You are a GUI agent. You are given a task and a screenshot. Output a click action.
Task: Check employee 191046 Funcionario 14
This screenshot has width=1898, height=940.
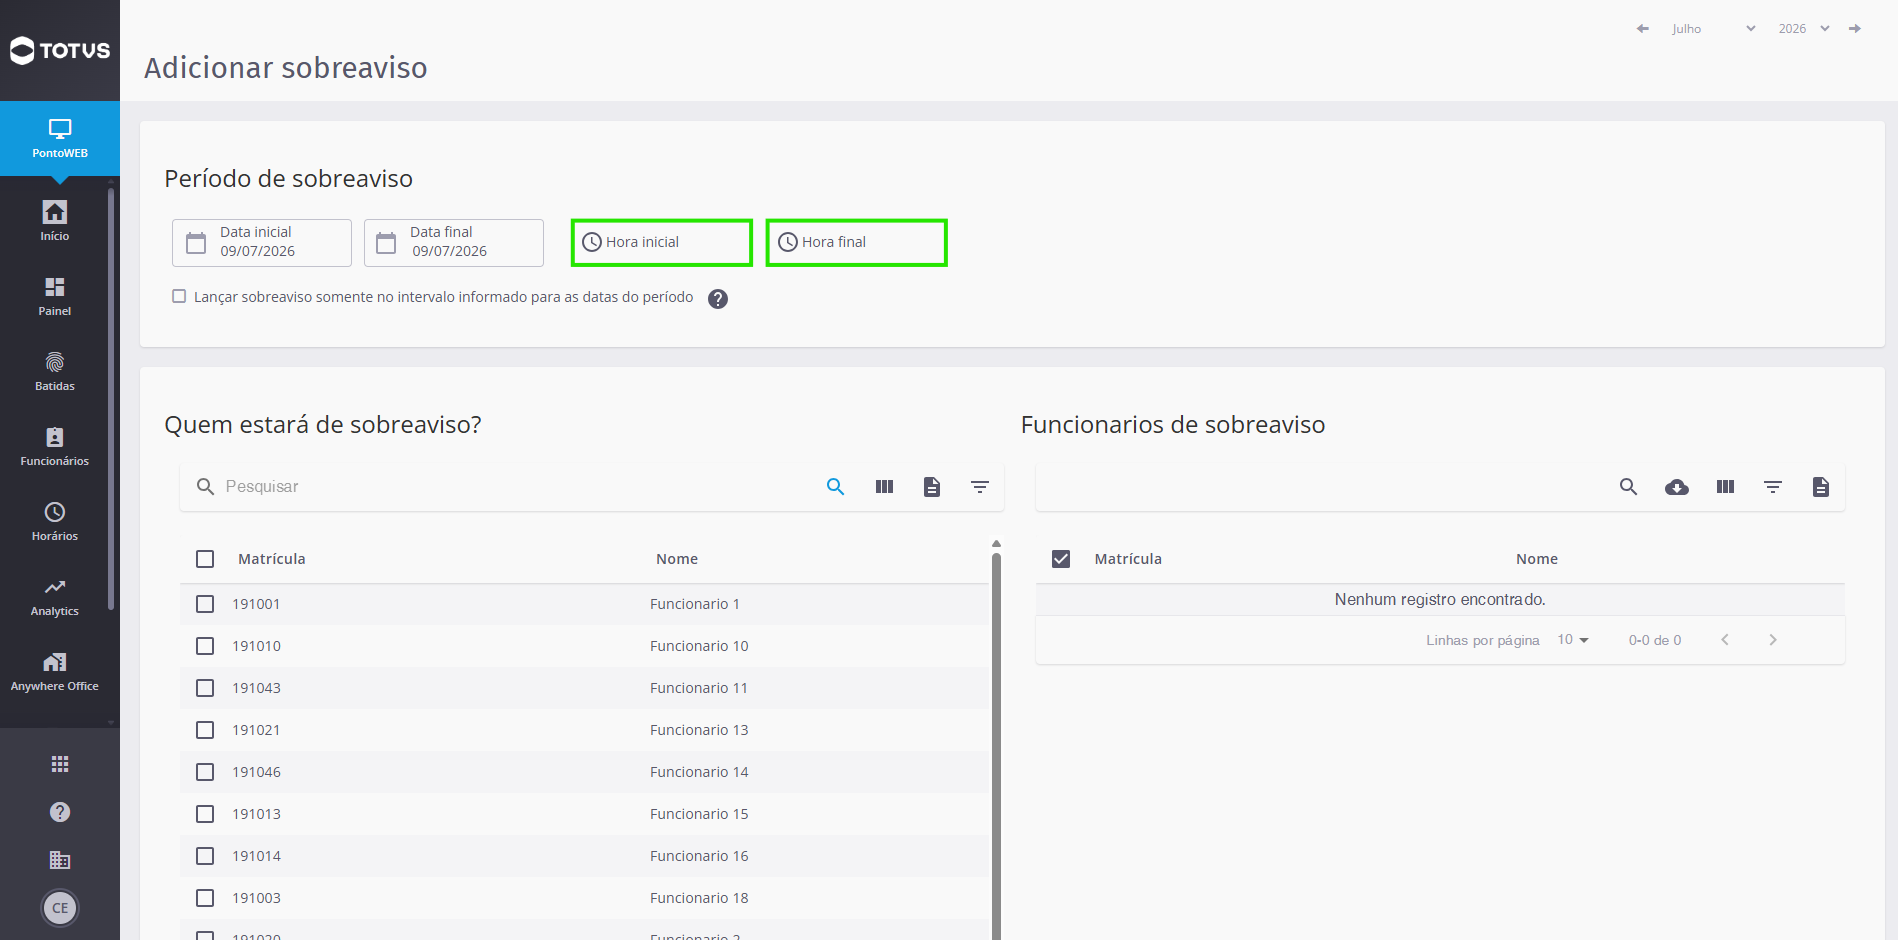(x=205, y=772)
